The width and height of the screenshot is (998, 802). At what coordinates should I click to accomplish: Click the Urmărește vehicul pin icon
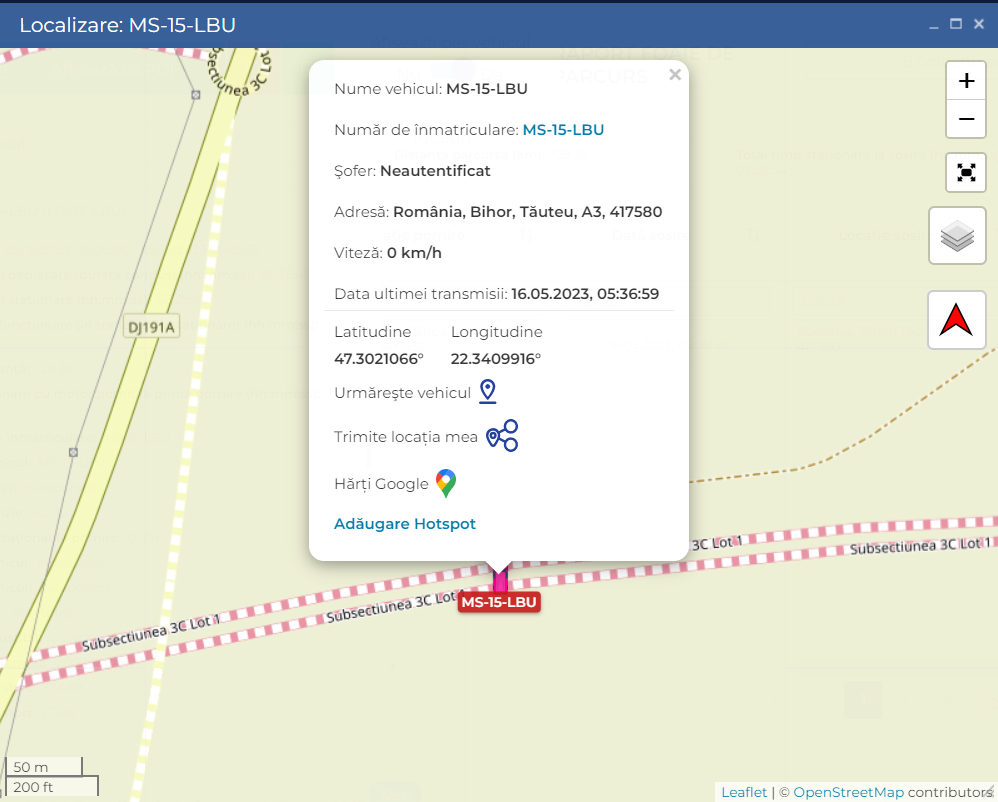pyautogui.click(x=487, y=392)
